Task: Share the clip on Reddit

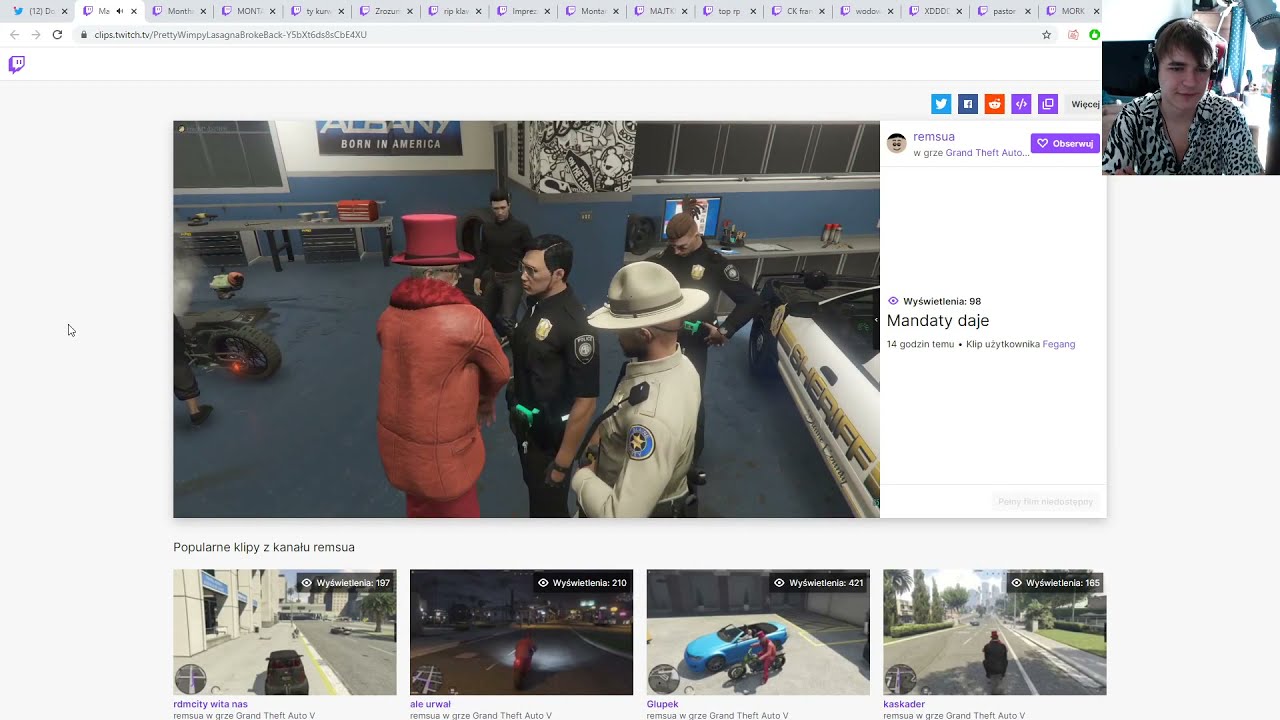Action: (x=994, y=104)
